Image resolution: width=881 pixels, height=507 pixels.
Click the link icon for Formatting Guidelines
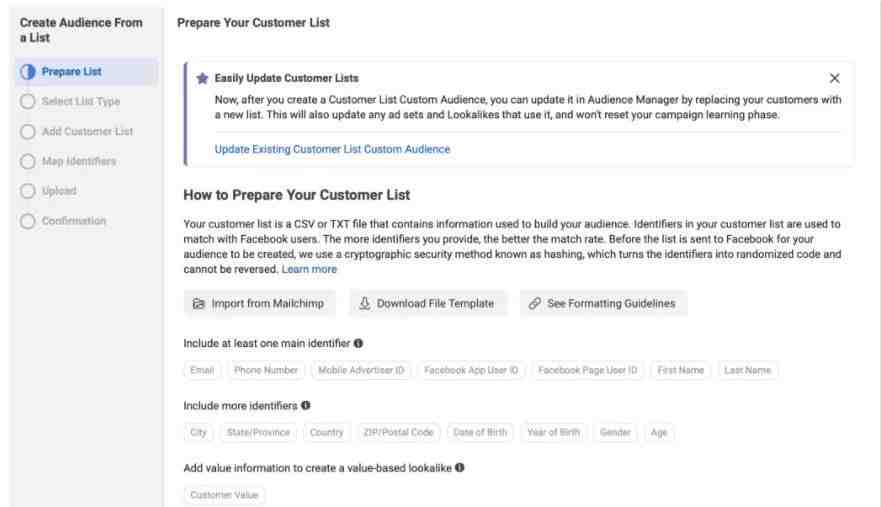click(536, 304)
